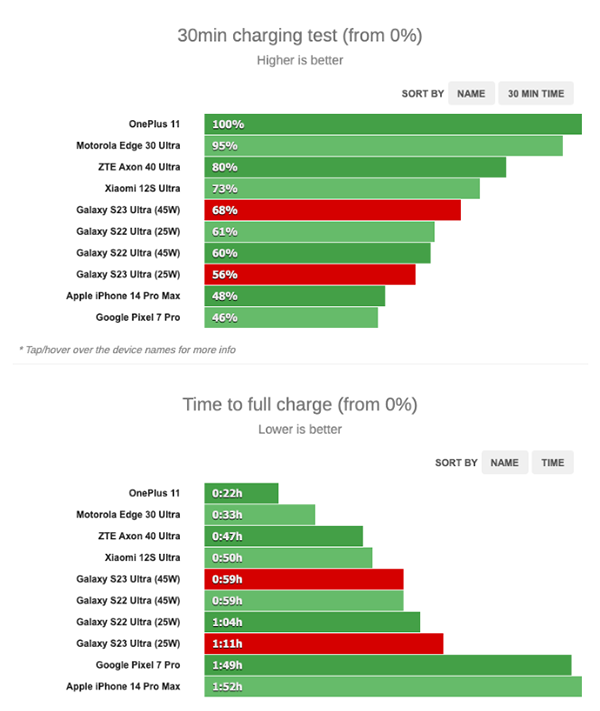Open Galaxy S22 Ultra (25W) in full charge chart
This screenshot has height=711, width=600.
(x=128, y=622)
